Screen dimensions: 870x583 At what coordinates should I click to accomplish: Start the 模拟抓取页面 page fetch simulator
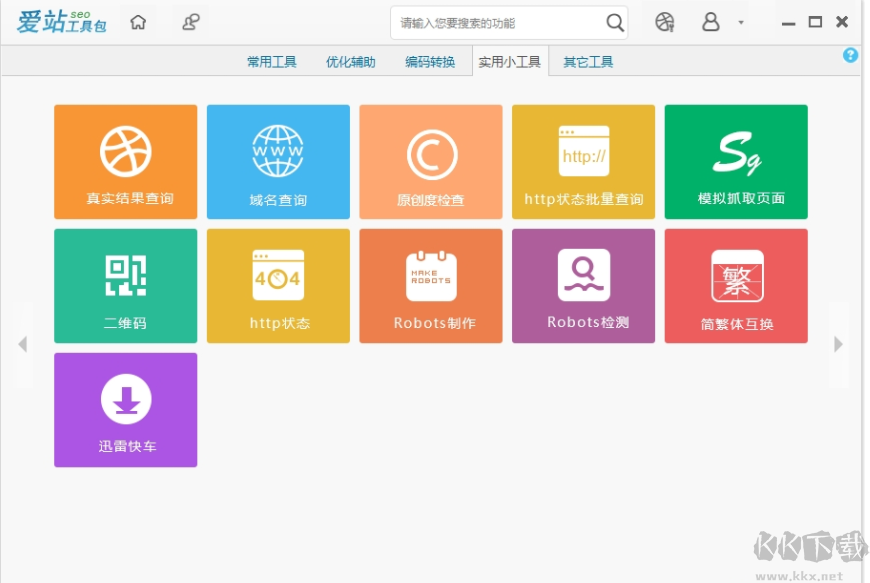tap(736, 161)
